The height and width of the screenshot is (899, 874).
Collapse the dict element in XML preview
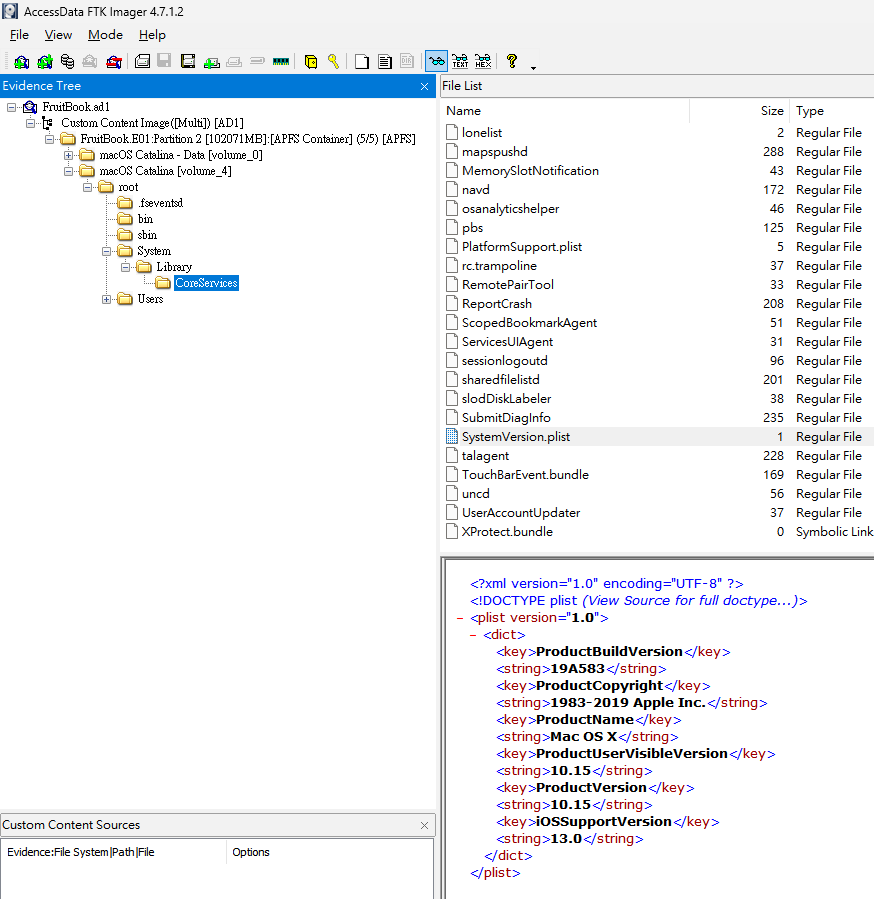pos(473,635)
